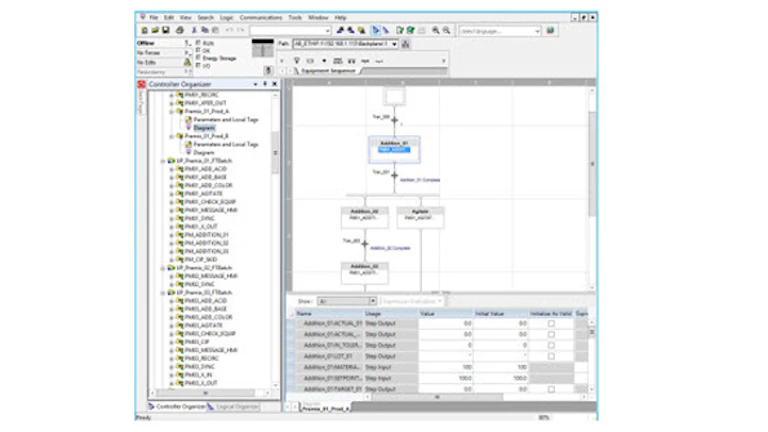Switch to the Logical Organizer tab

click(234, 407)
